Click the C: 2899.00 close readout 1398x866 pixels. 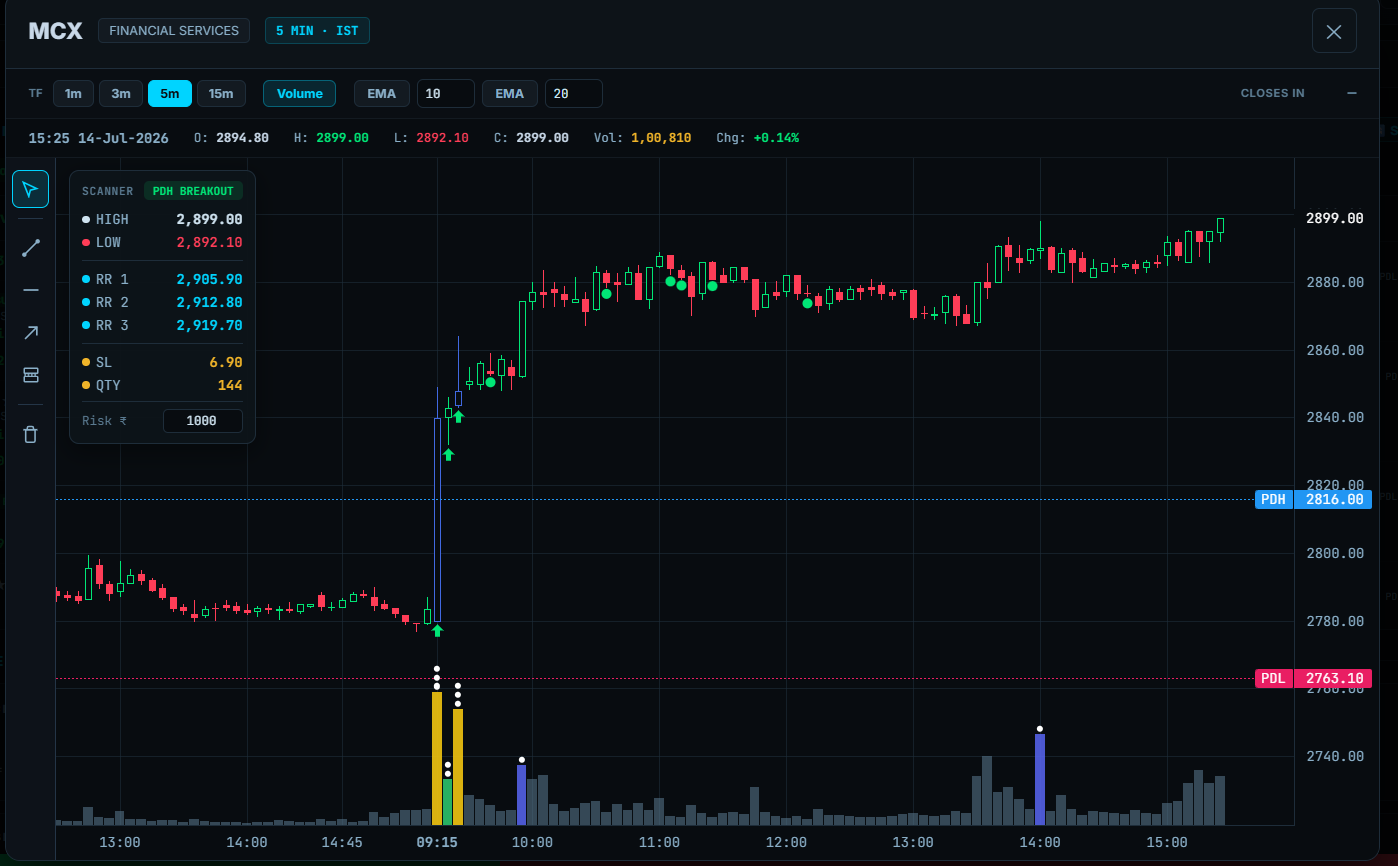pyautogui.click(x=531, y=138)
